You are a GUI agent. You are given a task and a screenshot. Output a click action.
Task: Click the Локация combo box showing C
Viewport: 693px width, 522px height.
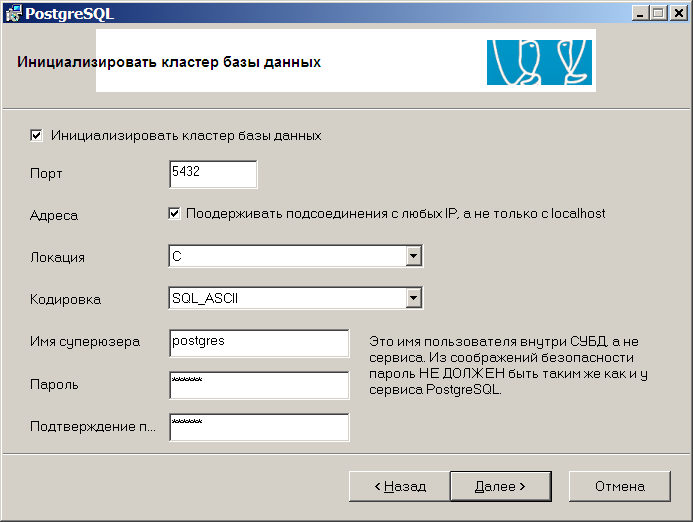coord(296,256)
